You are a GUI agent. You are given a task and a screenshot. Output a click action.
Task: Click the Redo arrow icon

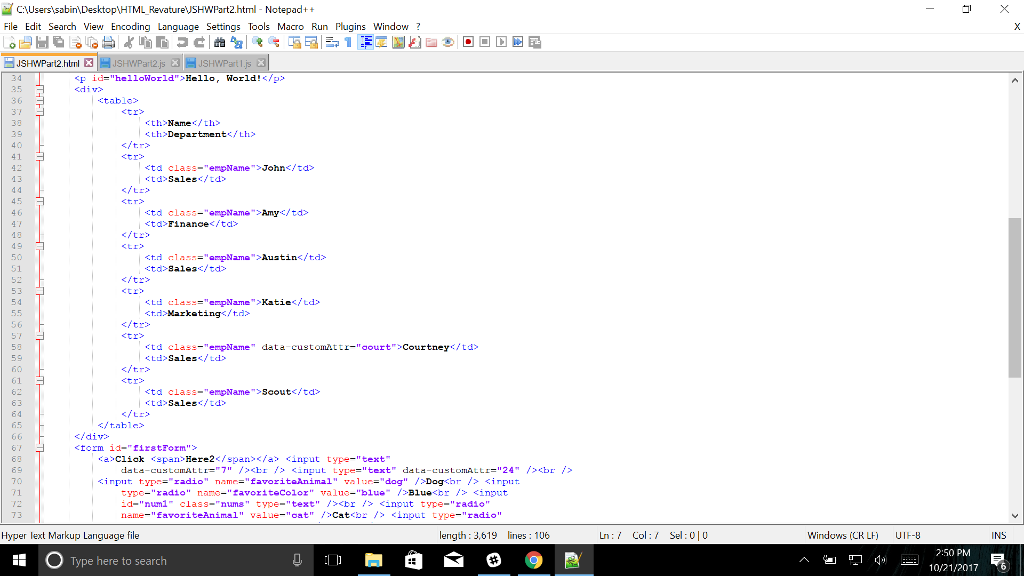coord(199,42)
